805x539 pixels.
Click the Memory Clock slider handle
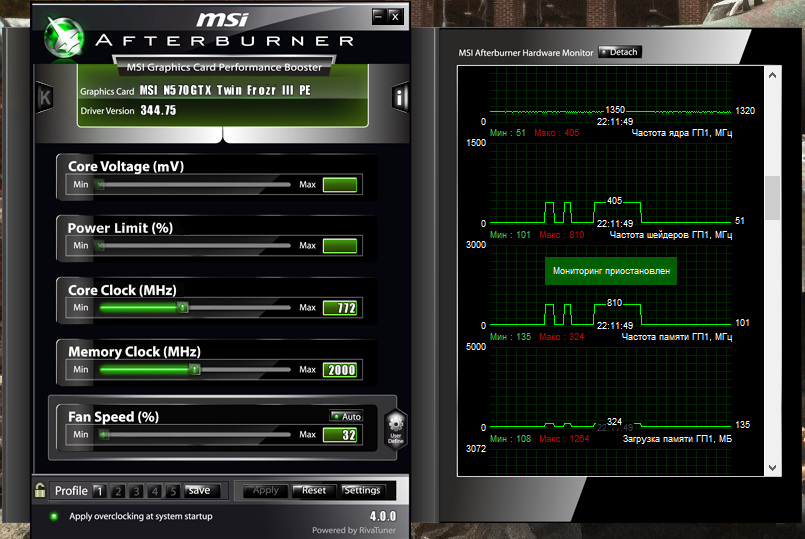[x=195, y=370]
